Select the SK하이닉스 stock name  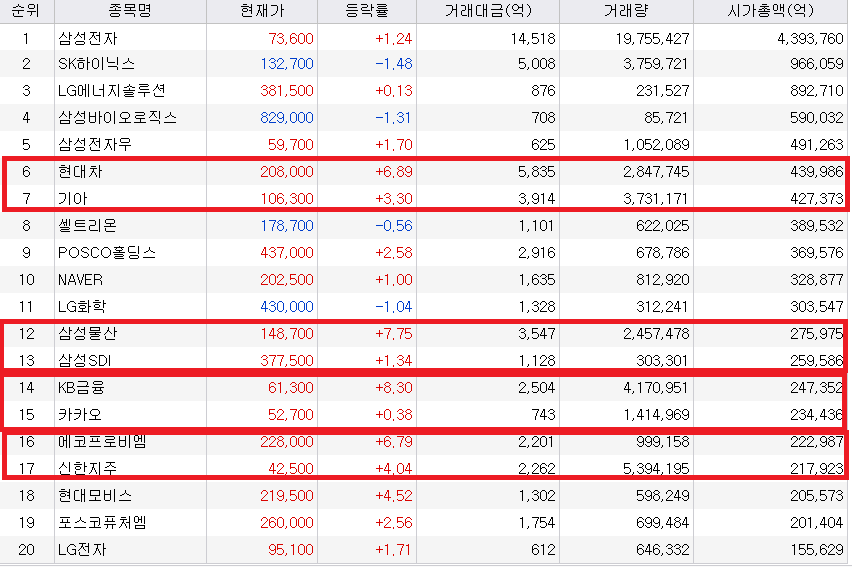tap(96, 64)
